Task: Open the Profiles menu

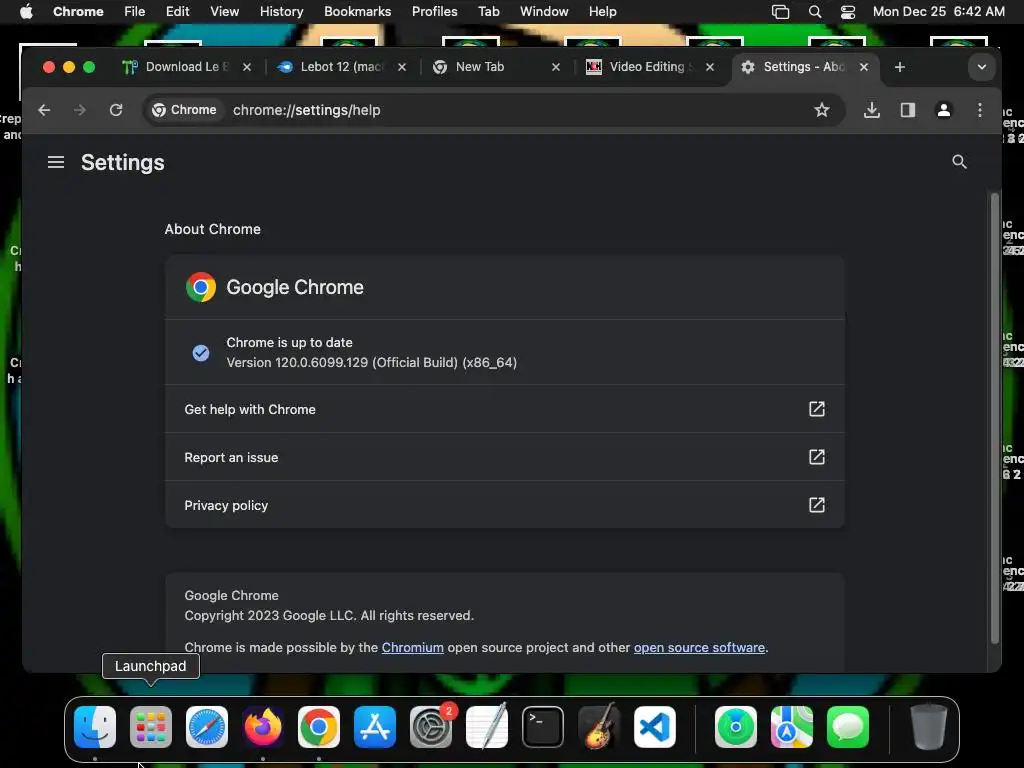Action: [x=434, y=11]
